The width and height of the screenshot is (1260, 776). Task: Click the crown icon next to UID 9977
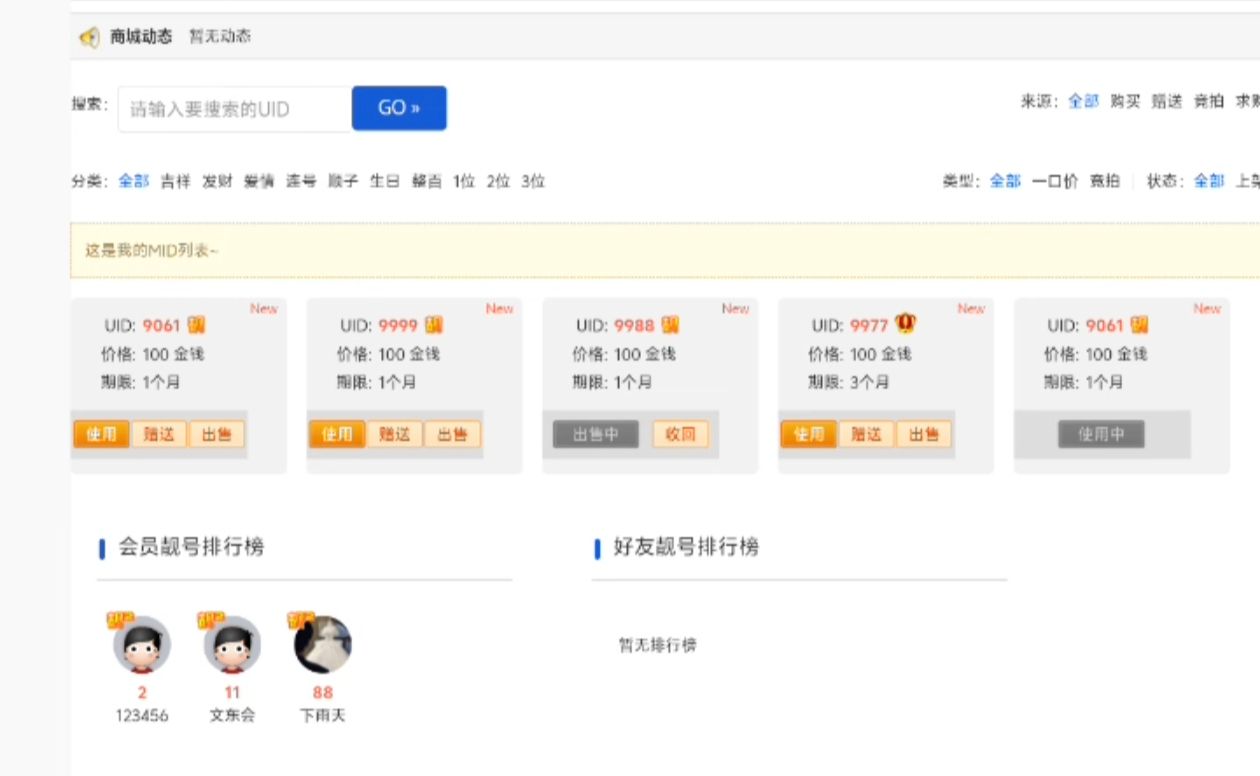tap(906, 324)
